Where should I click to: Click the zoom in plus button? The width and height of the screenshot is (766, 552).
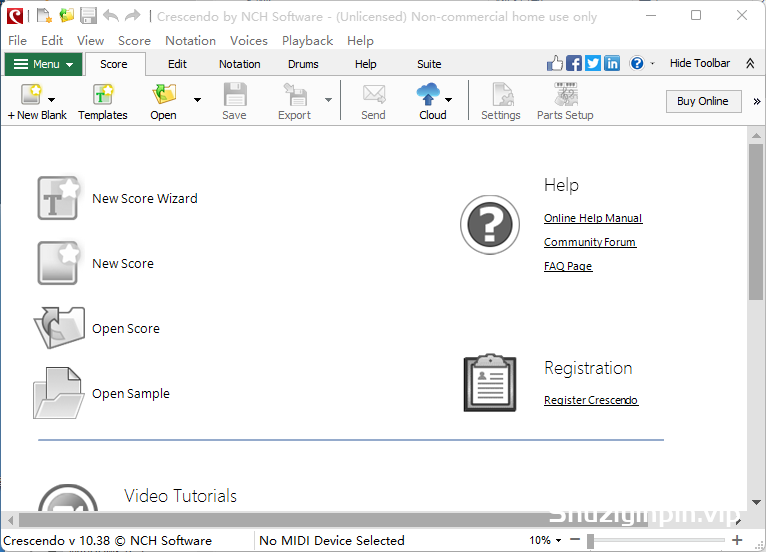[x=737, y=540]
